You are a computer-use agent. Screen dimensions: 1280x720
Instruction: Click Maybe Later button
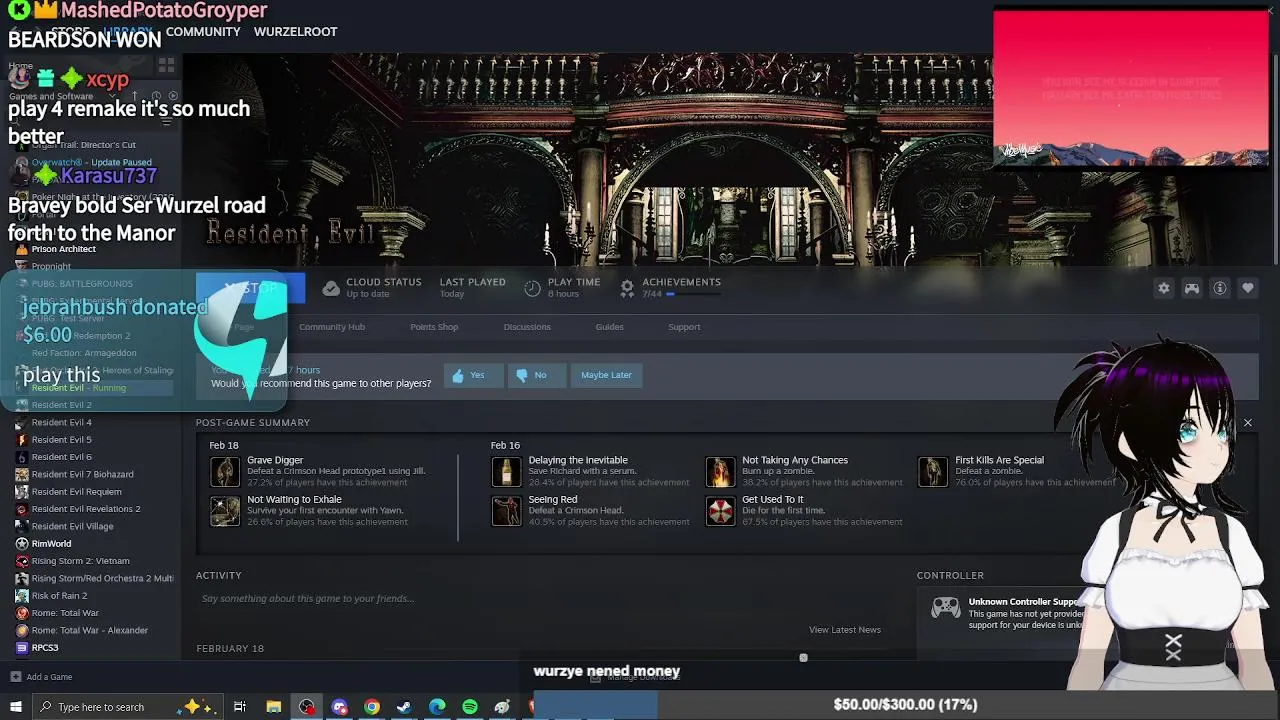point(606,375)
